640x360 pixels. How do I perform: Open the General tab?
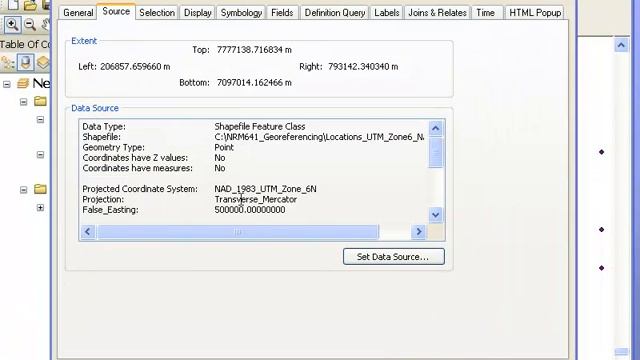click(78, 13)
